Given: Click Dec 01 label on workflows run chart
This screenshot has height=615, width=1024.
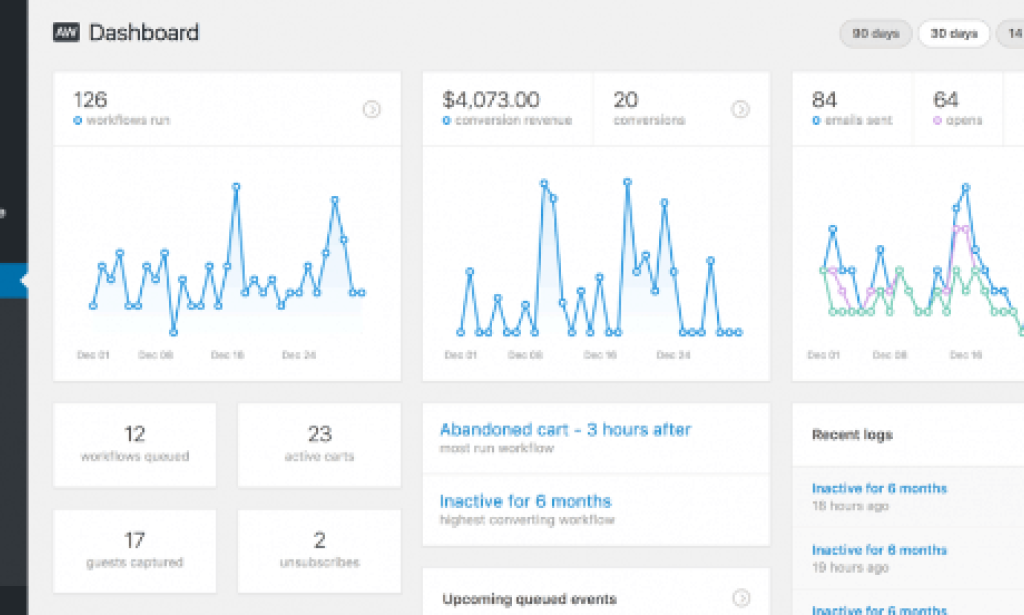Looking at the screenshot, I should [x=93, y=355].
